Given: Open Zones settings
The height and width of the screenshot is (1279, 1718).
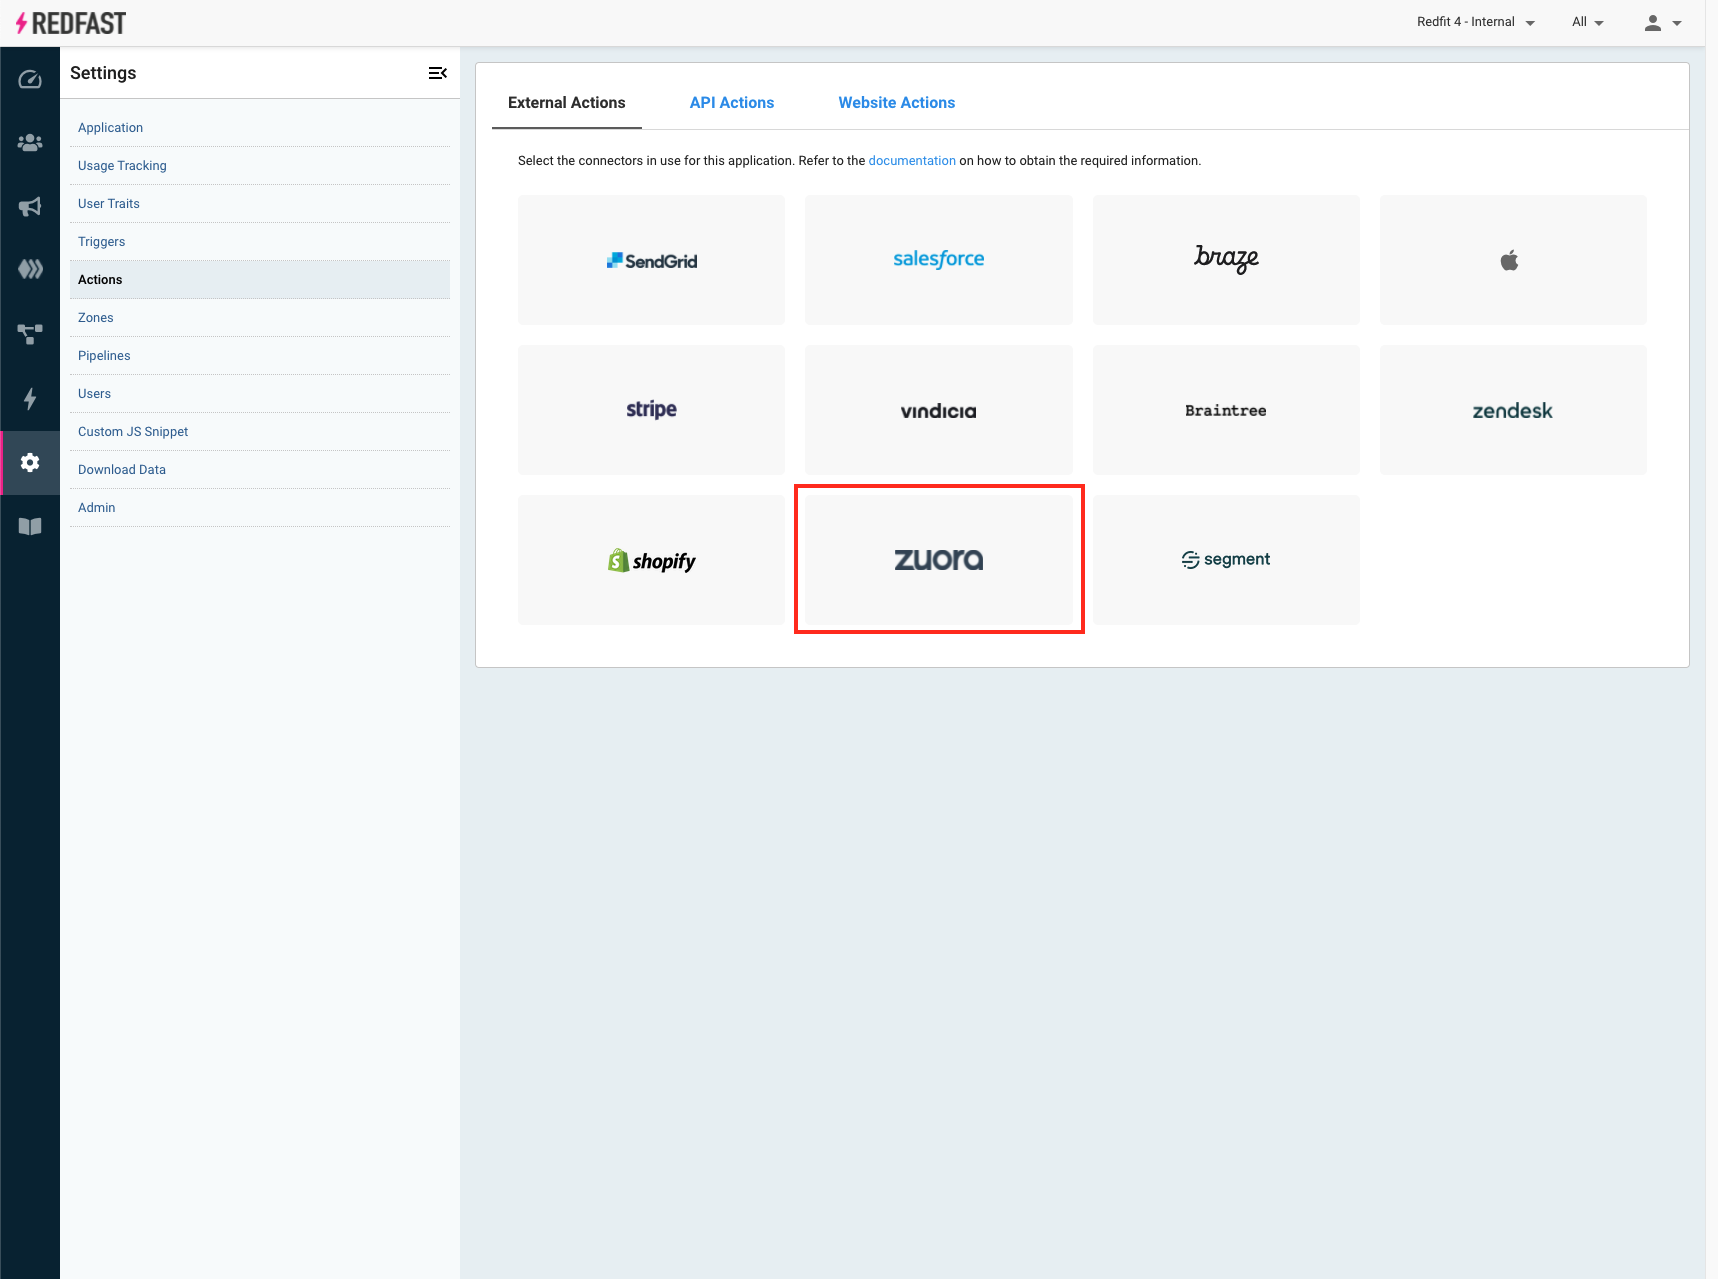Looking at the screenshot, I should [260, 318].
